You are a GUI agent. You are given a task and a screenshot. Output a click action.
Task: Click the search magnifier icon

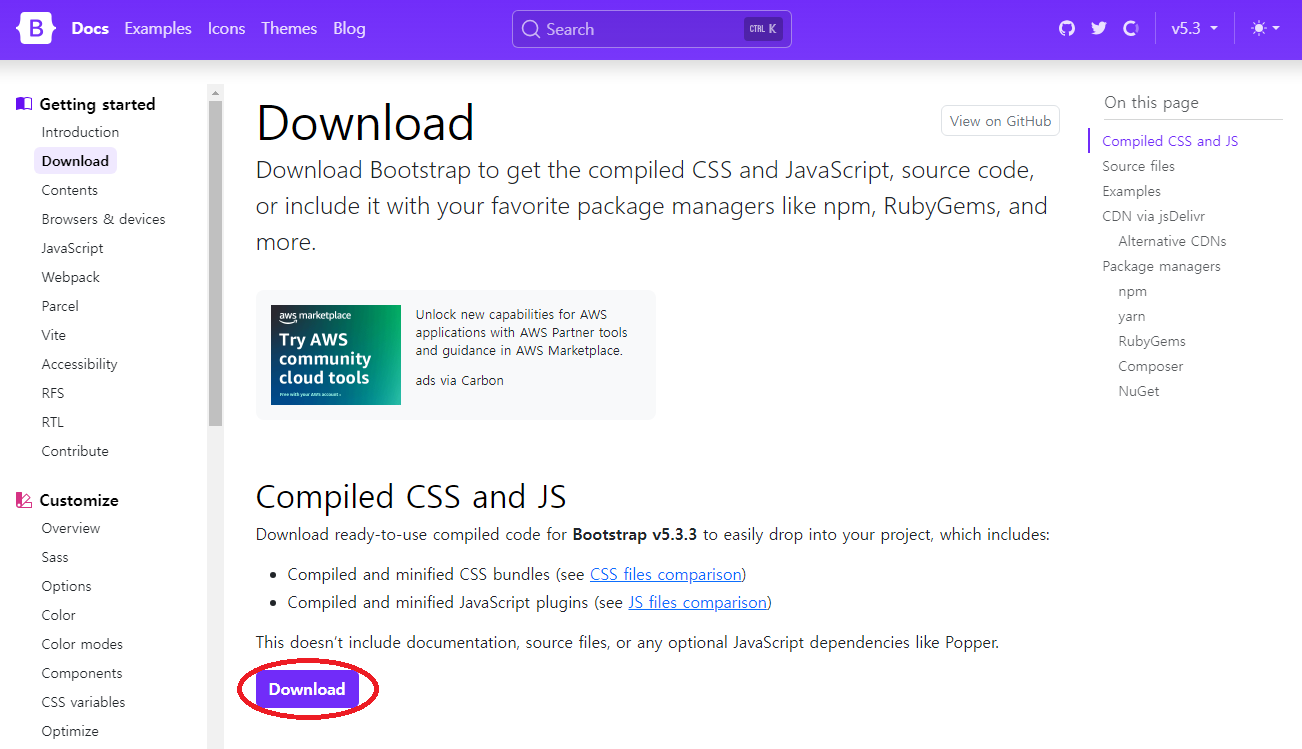tap(531, 29)
